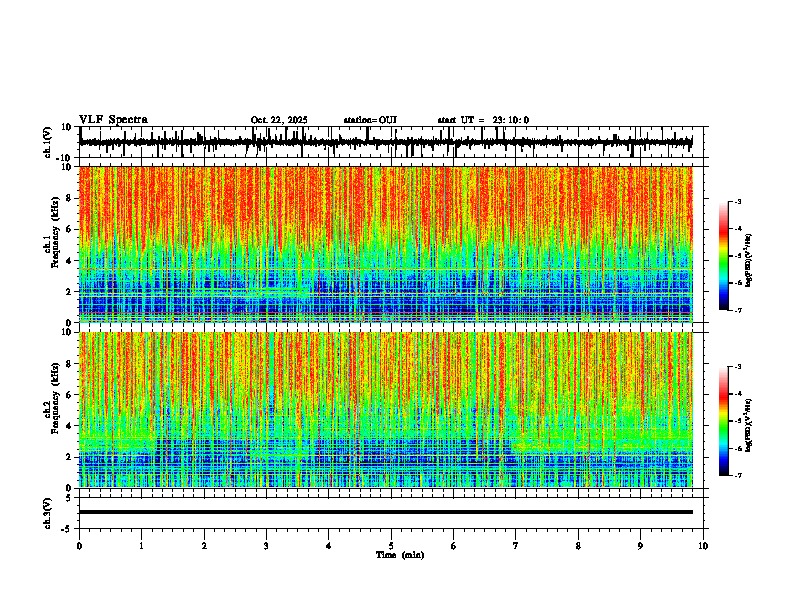Click the "ch.1(V)" waveform axis label
Image resolution: width=792 pixels, height=612 pixels.
coord(47,142)
